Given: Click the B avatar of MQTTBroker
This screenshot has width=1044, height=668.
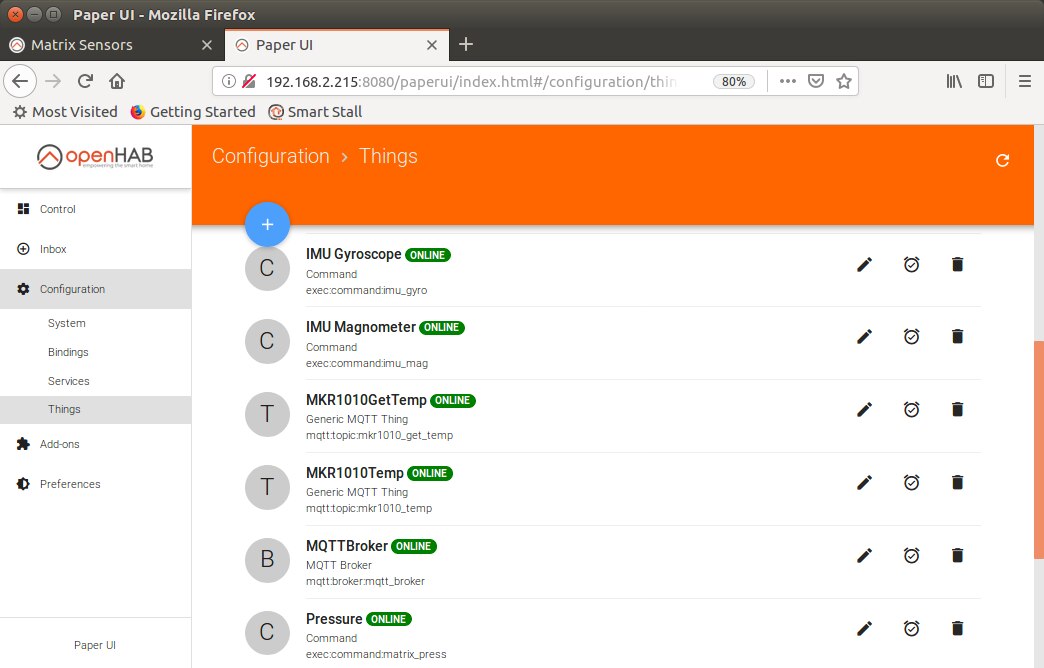Looking at the screenshot, I should click(x=267, y=559).
